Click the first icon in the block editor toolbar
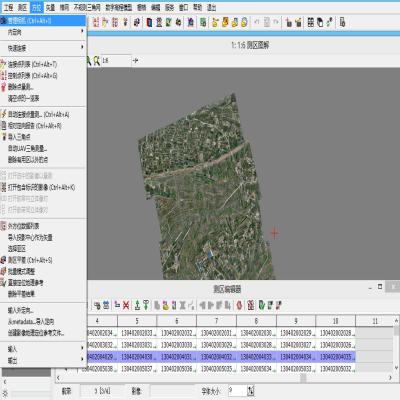The width and height of the screenshot is (400, 400). pyautogui.click(x=97, y=305)
